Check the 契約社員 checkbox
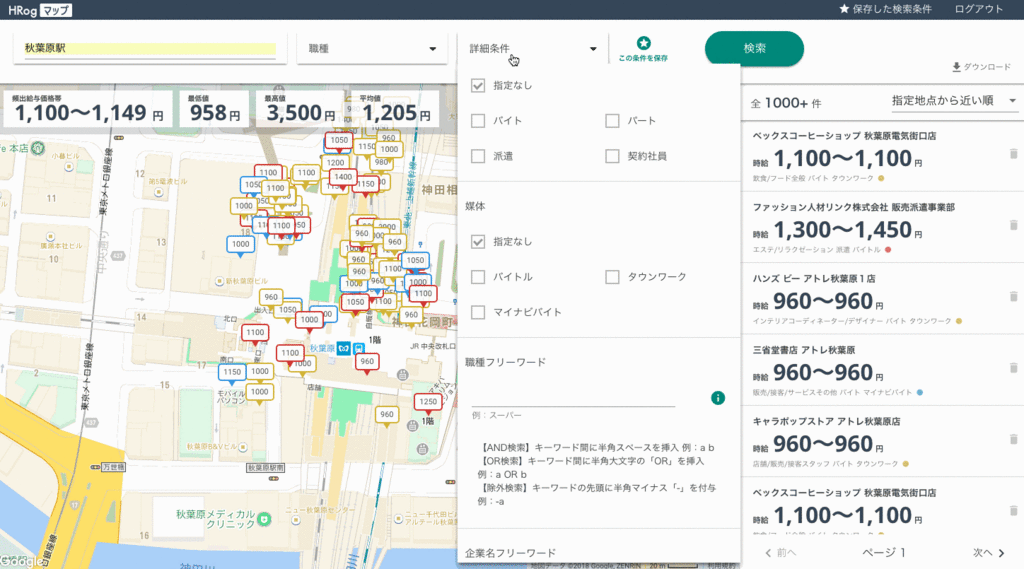The height and width of the screenshot is (569, 1024). (612, 156)
